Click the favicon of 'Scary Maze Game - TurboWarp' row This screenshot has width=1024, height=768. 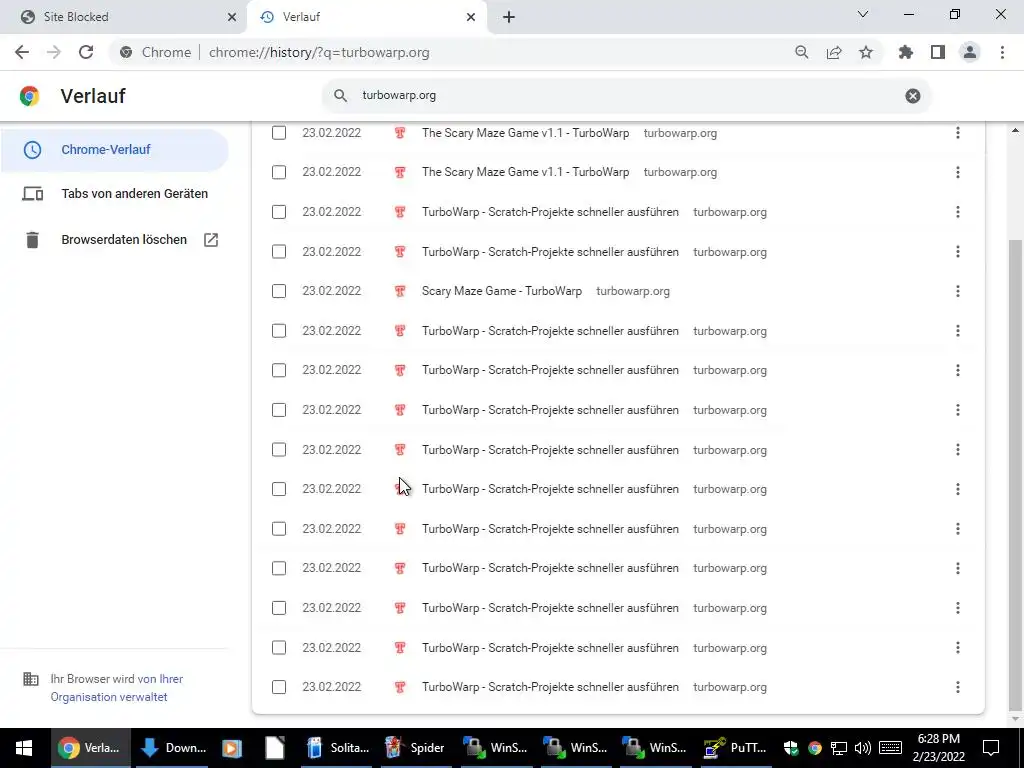pos(400,291)
